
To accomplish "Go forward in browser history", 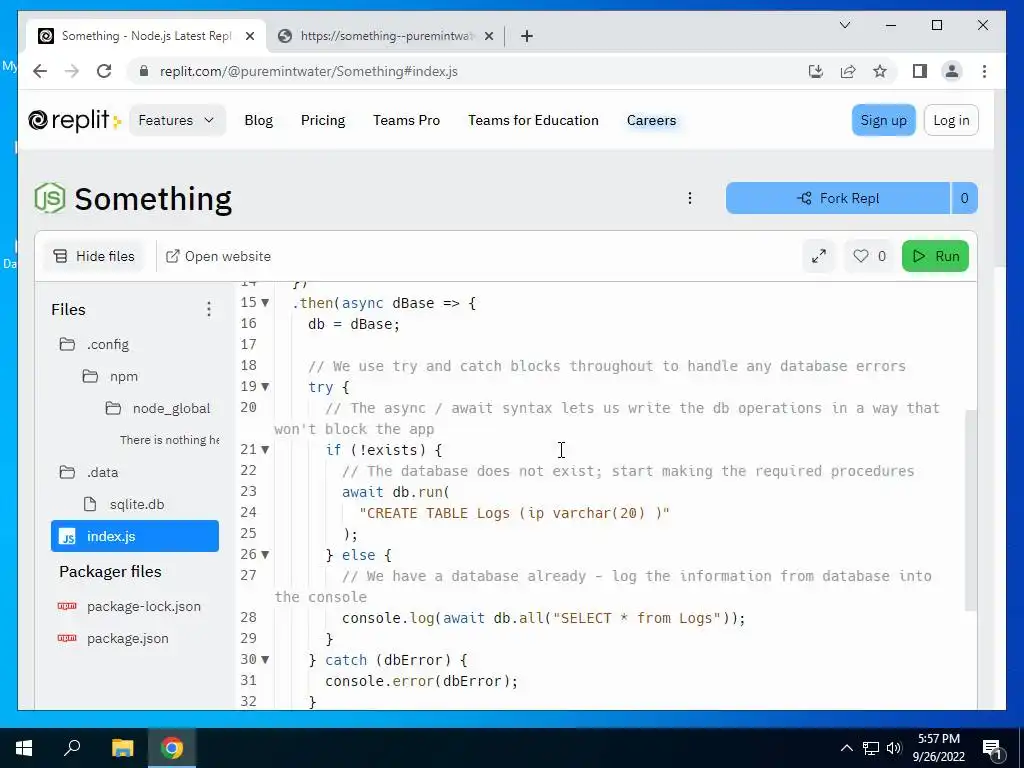I will coord(72,71).
